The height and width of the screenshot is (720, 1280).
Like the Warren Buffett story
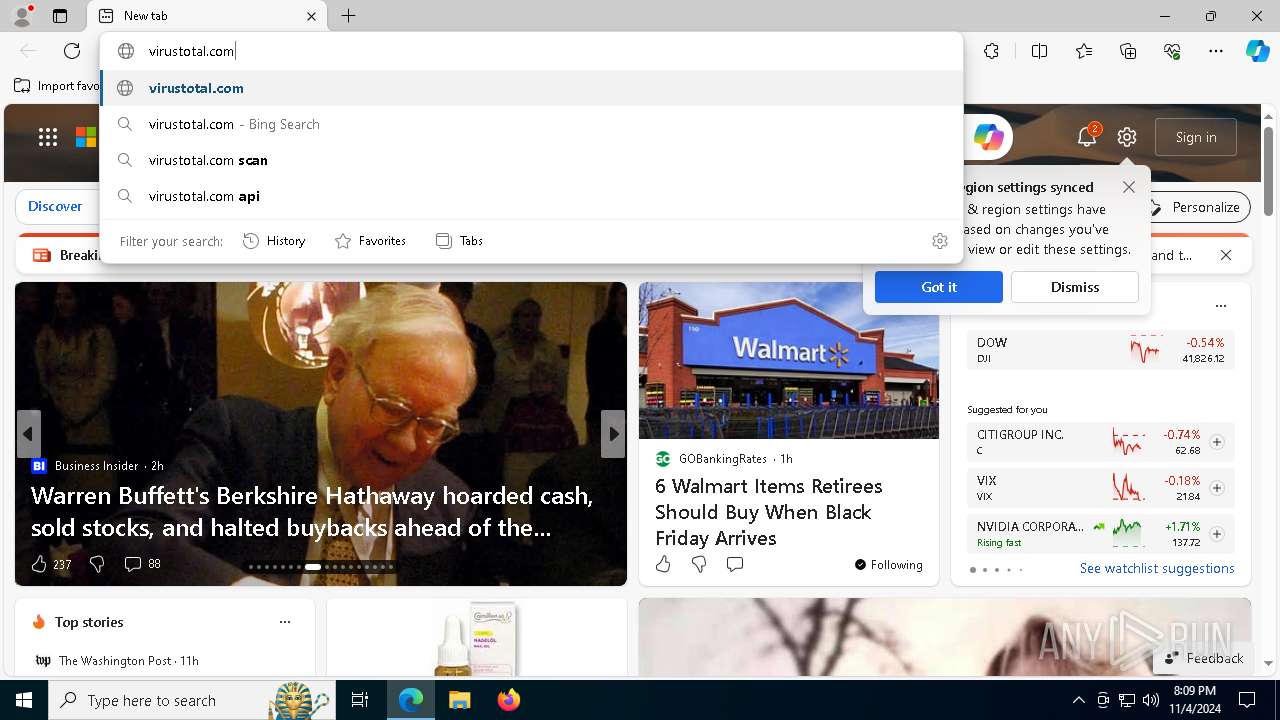[x=39, y=564]
